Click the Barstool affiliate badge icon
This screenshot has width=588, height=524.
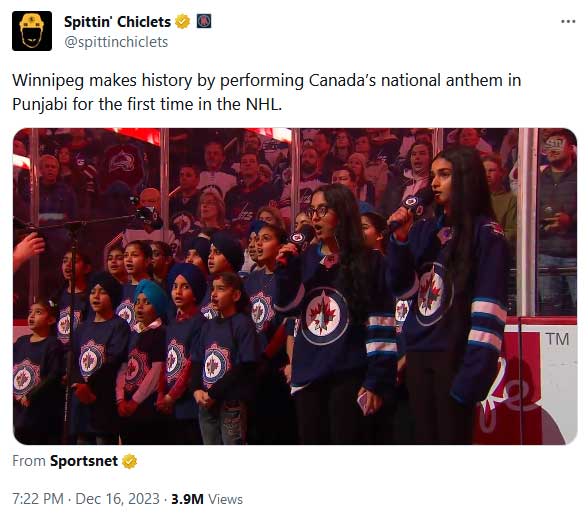tap(204, 21)
